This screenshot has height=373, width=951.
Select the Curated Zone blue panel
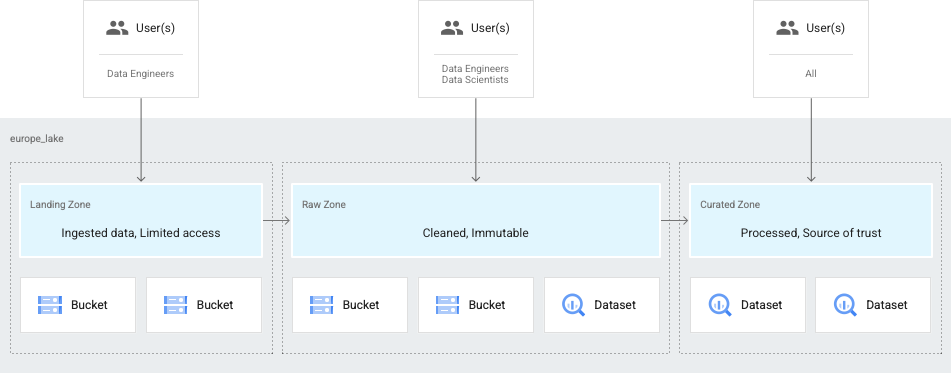click(810, 220)
